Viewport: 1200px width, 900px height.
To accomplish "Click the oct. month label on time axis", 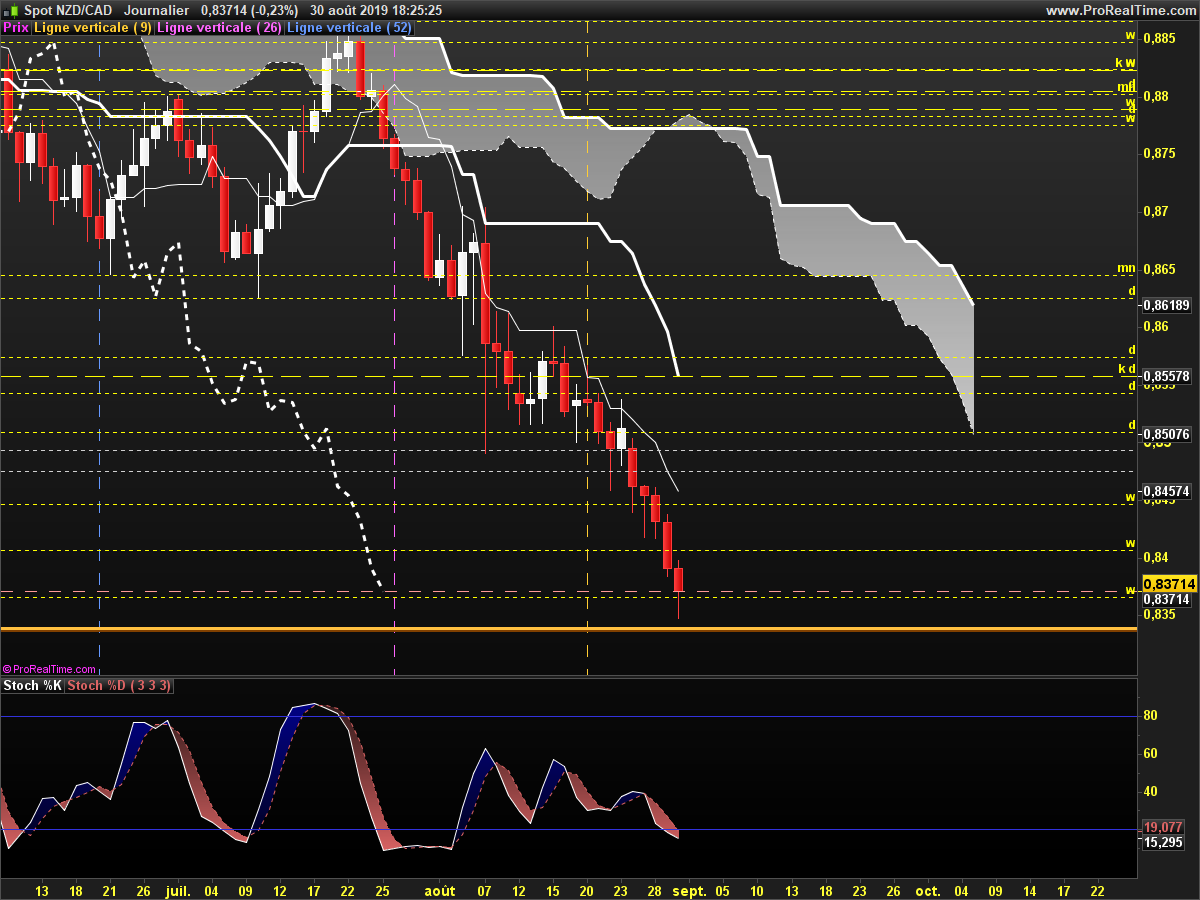I will [x=928, y=889].
